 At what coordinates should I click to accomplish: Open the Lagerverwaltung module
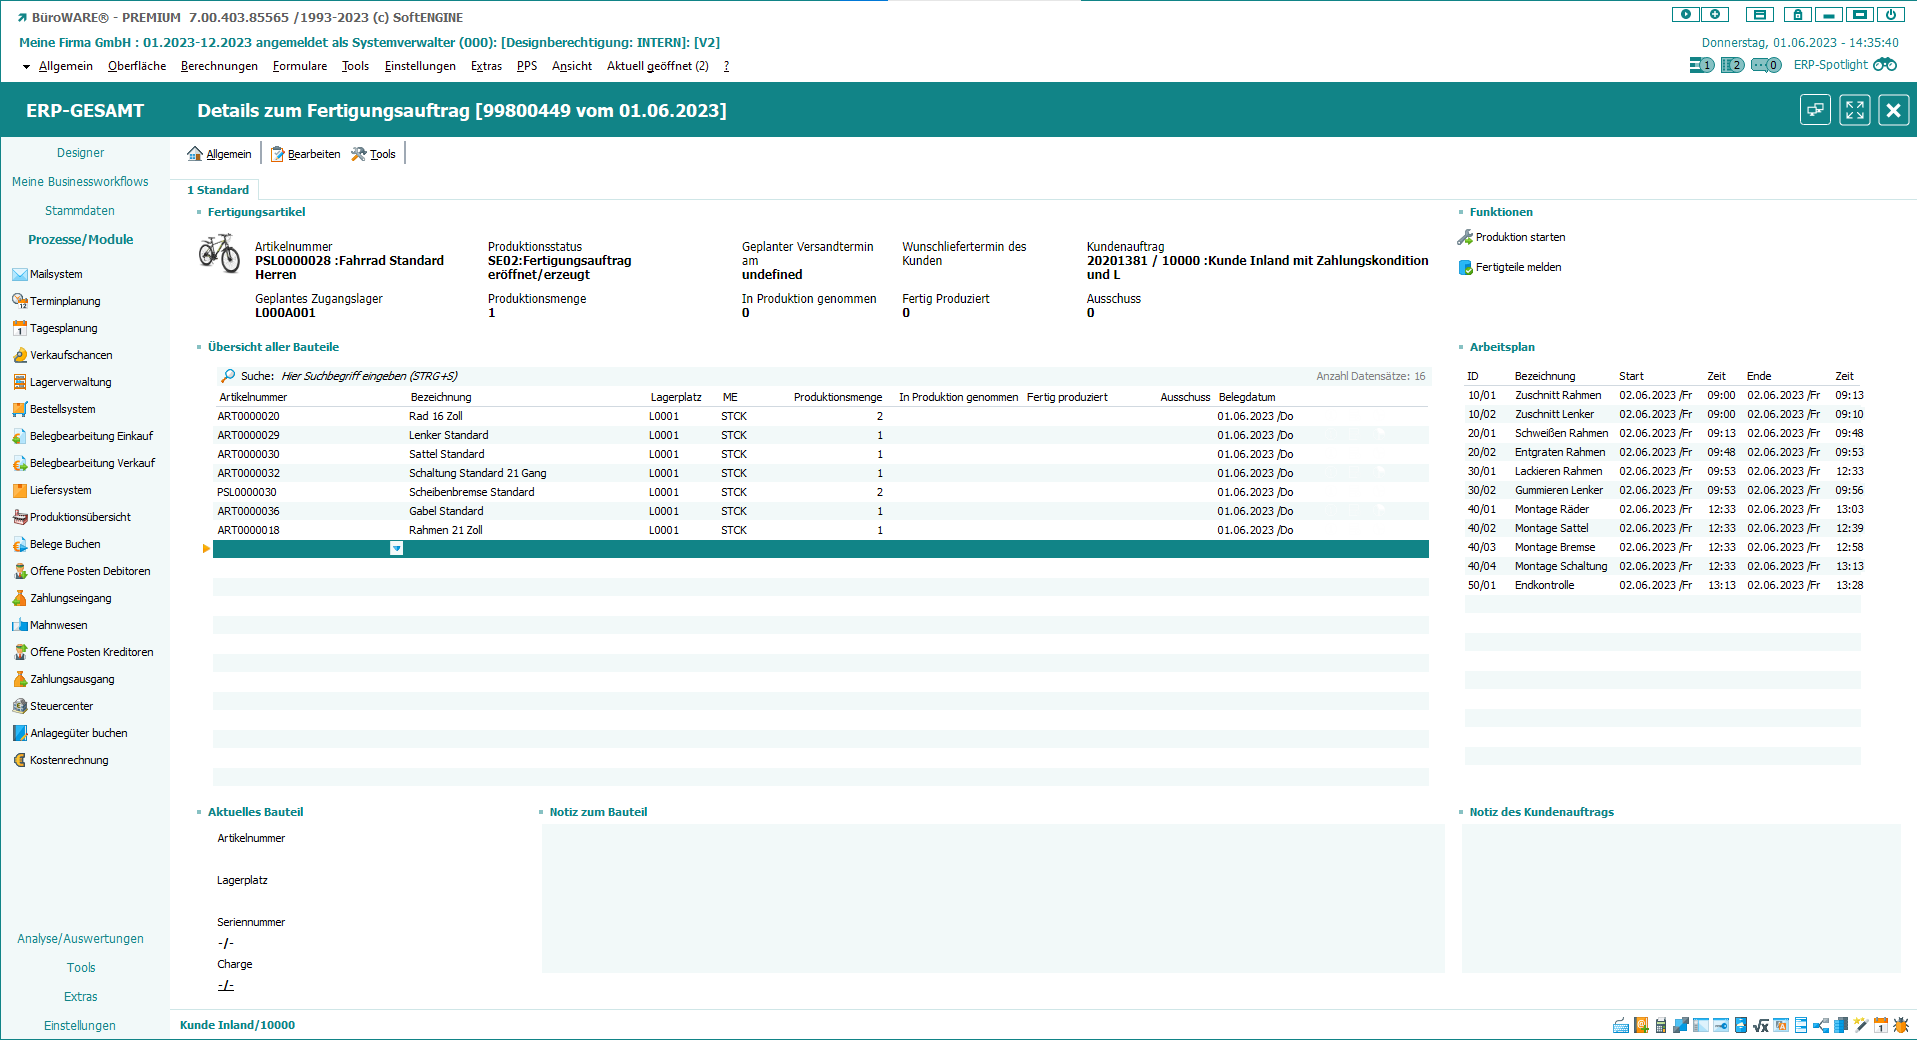point(70,382)
